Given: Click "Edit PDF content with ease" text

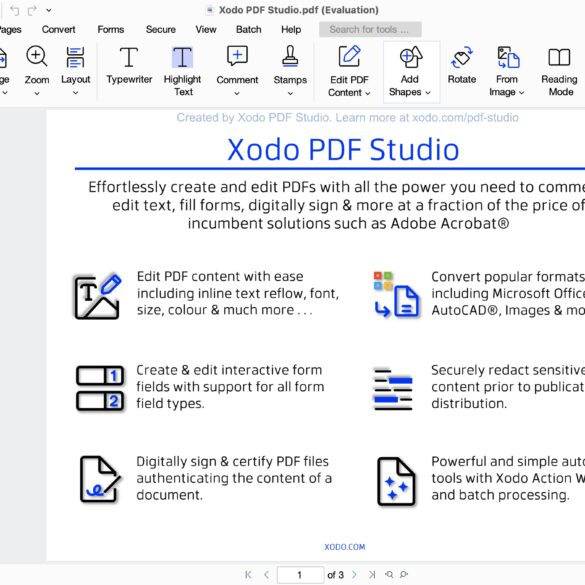Looking at the screenshot, I should [x=220, y=276].
